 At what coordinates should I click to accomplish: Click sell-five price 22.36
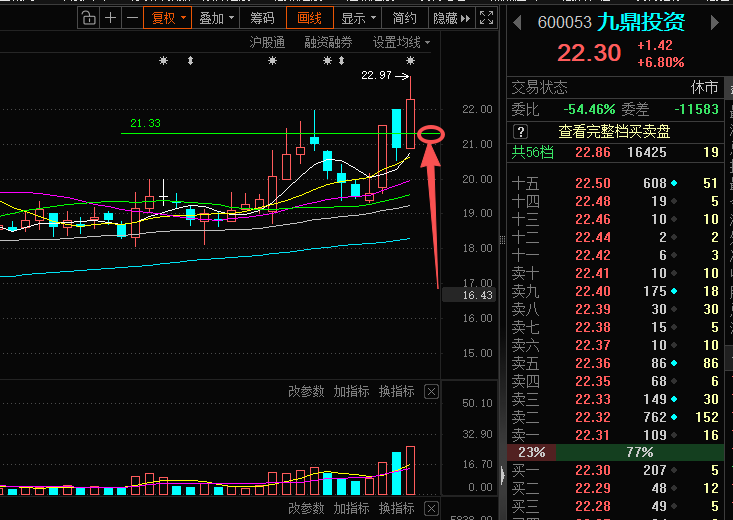593,363
